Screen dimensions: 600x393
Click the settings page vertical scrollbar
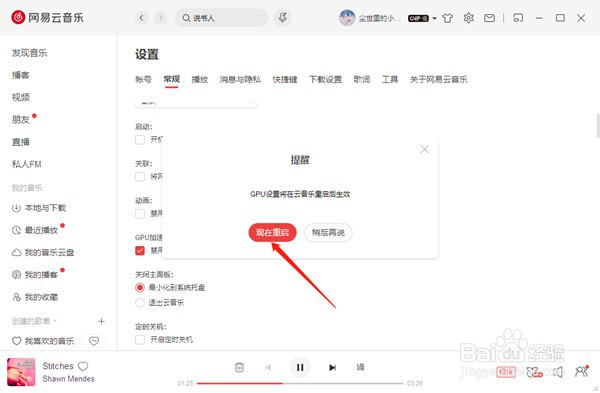point(598,125)
